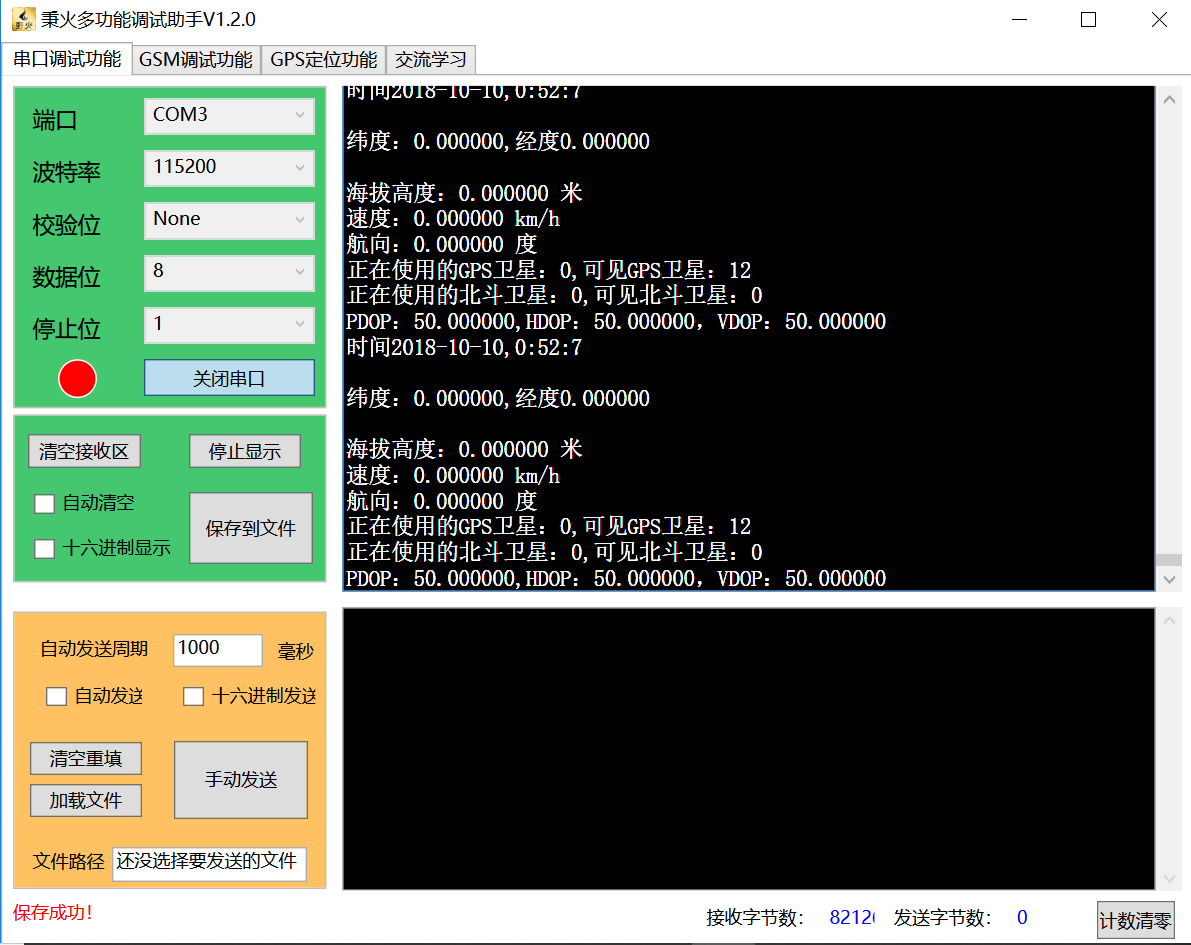
Task: Open the 校验位 None dropdown
Action: pos(229,220)
